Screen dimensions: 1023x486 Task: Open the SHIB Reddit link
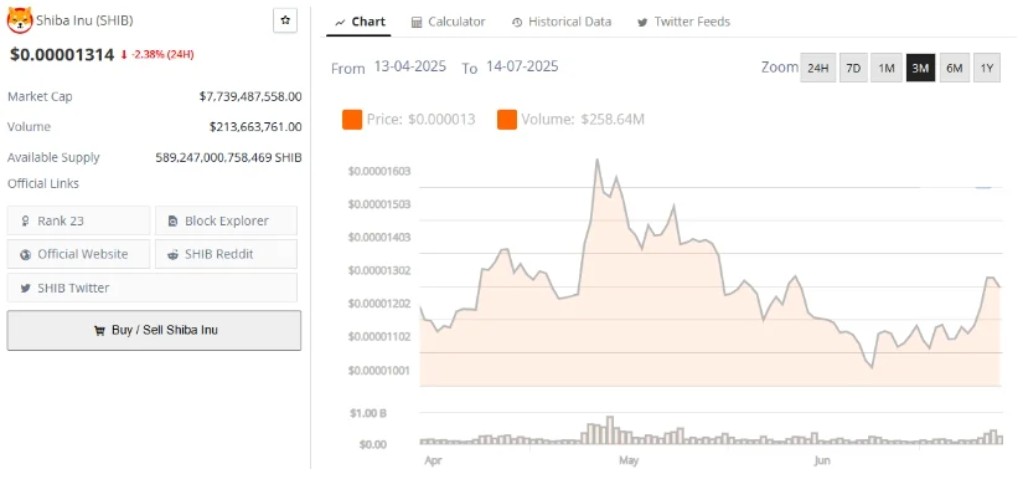(x=226, y=254)
